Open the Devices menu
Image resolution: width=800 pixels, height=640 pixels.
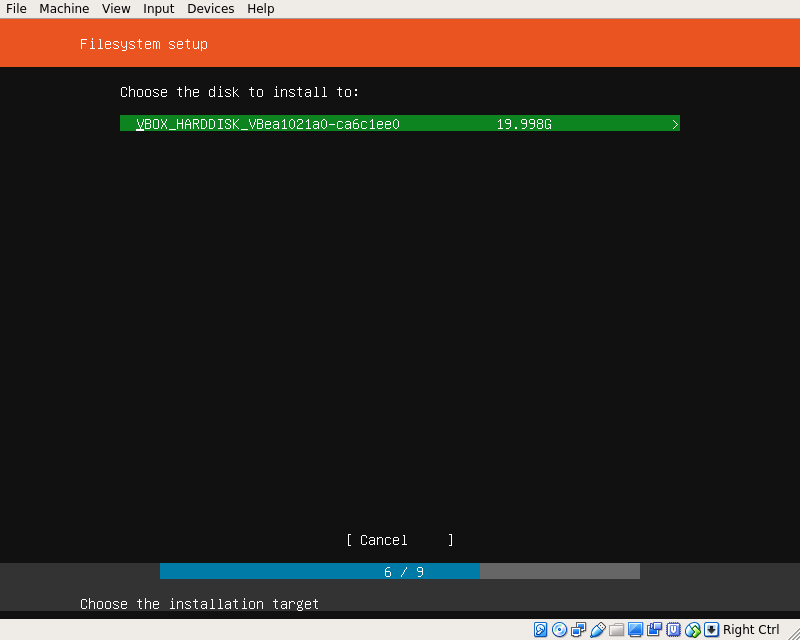210,9
